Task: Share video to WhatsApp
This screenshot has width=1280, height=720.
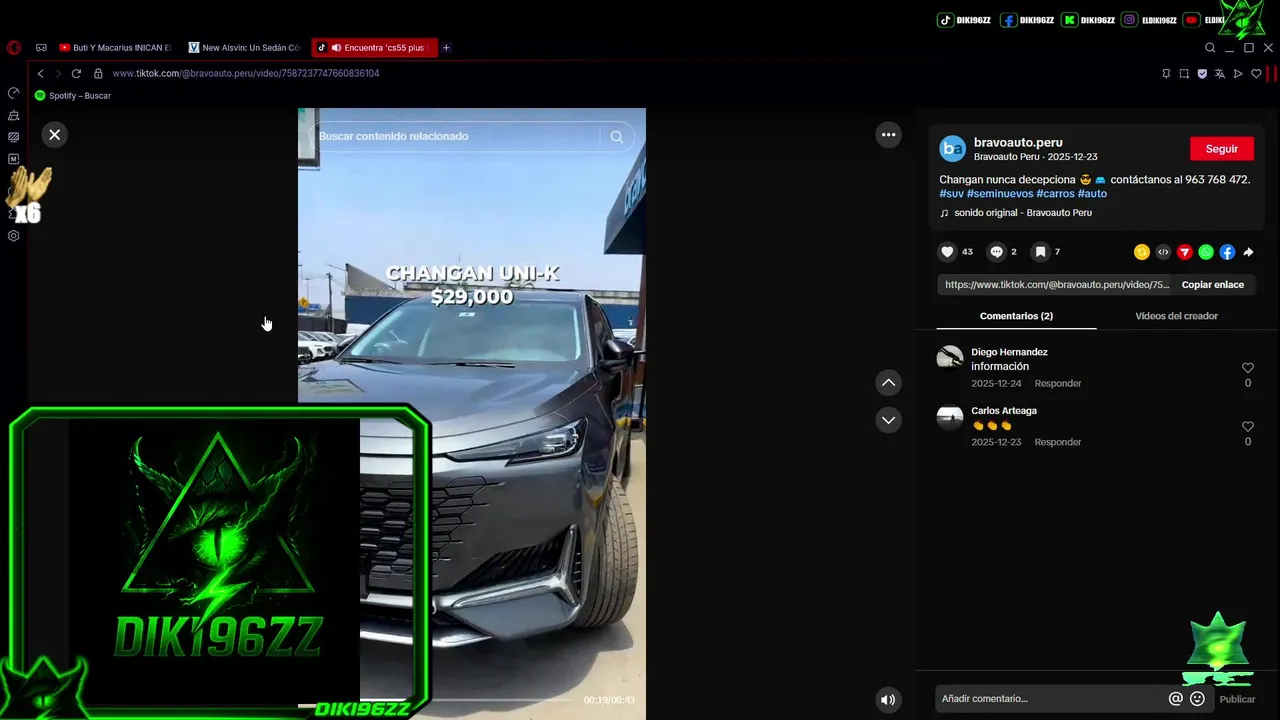Action: click(x=1206, y=252)
